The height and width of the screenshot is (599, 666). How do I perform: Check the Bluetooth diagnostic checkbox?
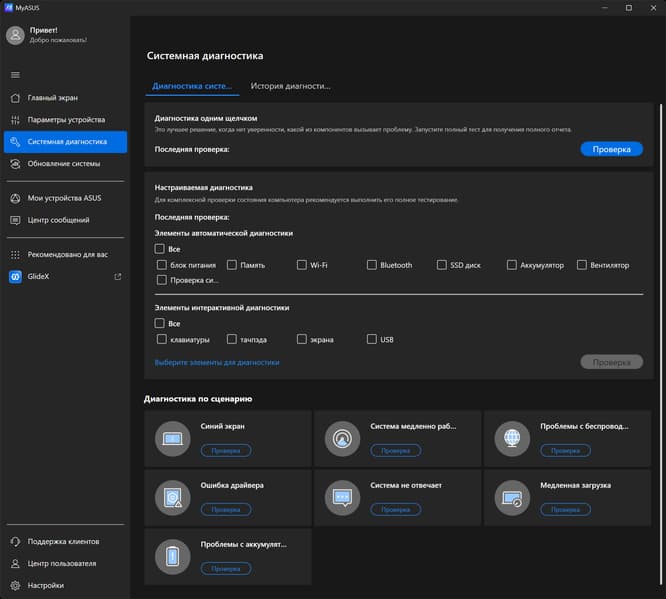point(372,265)
